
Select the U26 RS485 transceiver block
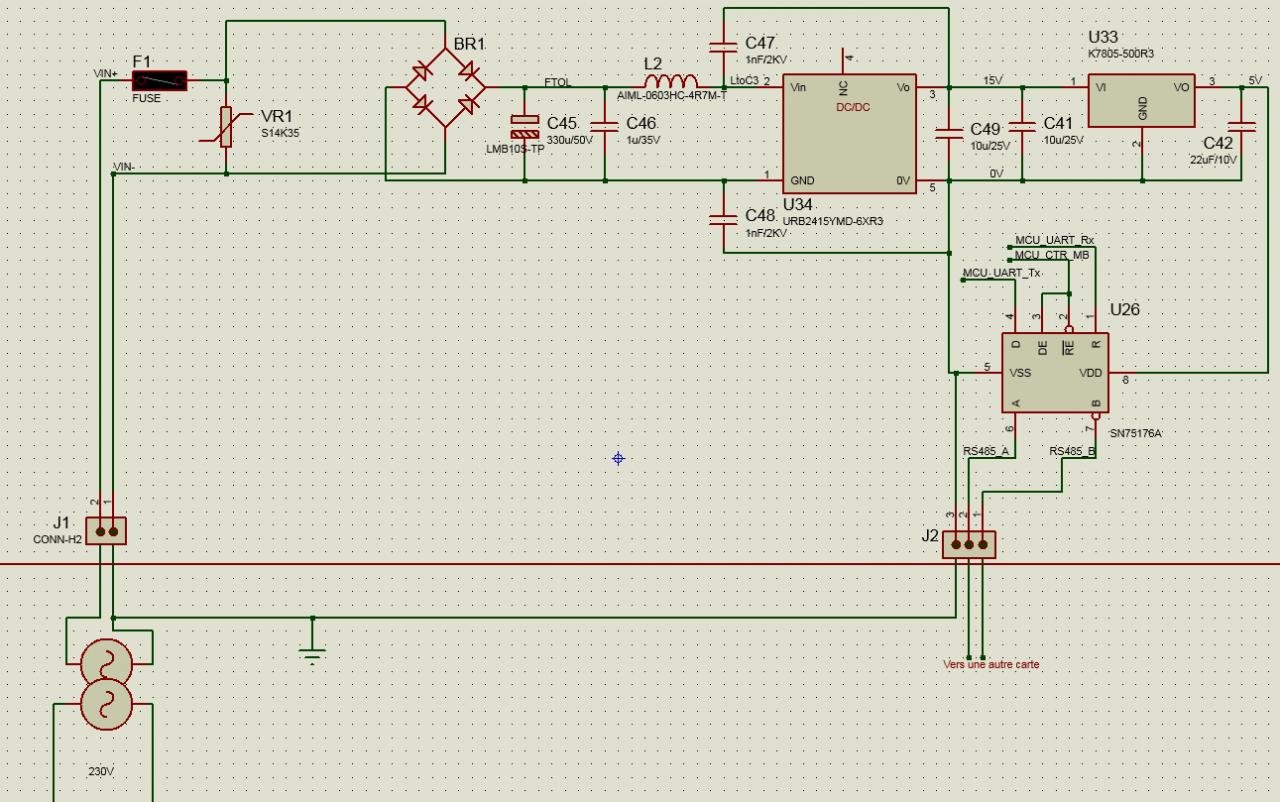(1055, 373)
